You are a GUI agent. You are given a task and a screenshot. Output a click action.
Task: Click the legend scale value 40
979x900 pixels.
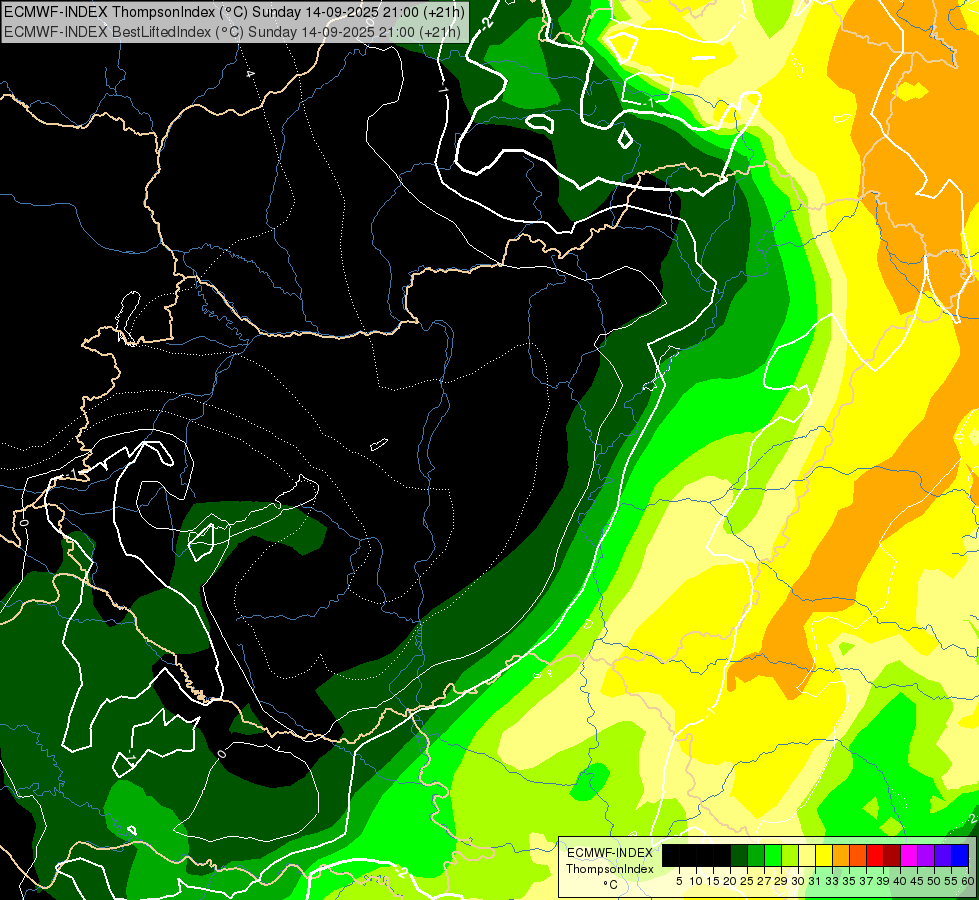900,881
